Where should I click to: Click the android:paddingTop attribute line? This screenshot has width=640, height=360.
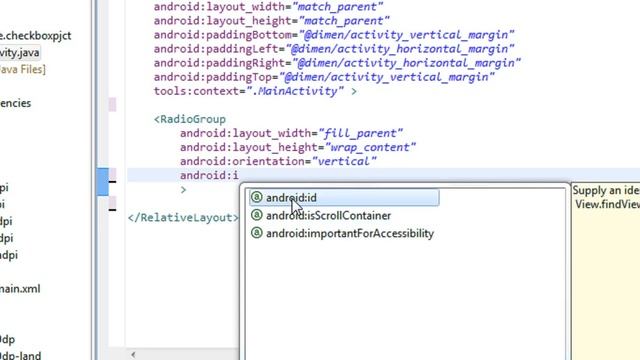(x=324, y=77)
